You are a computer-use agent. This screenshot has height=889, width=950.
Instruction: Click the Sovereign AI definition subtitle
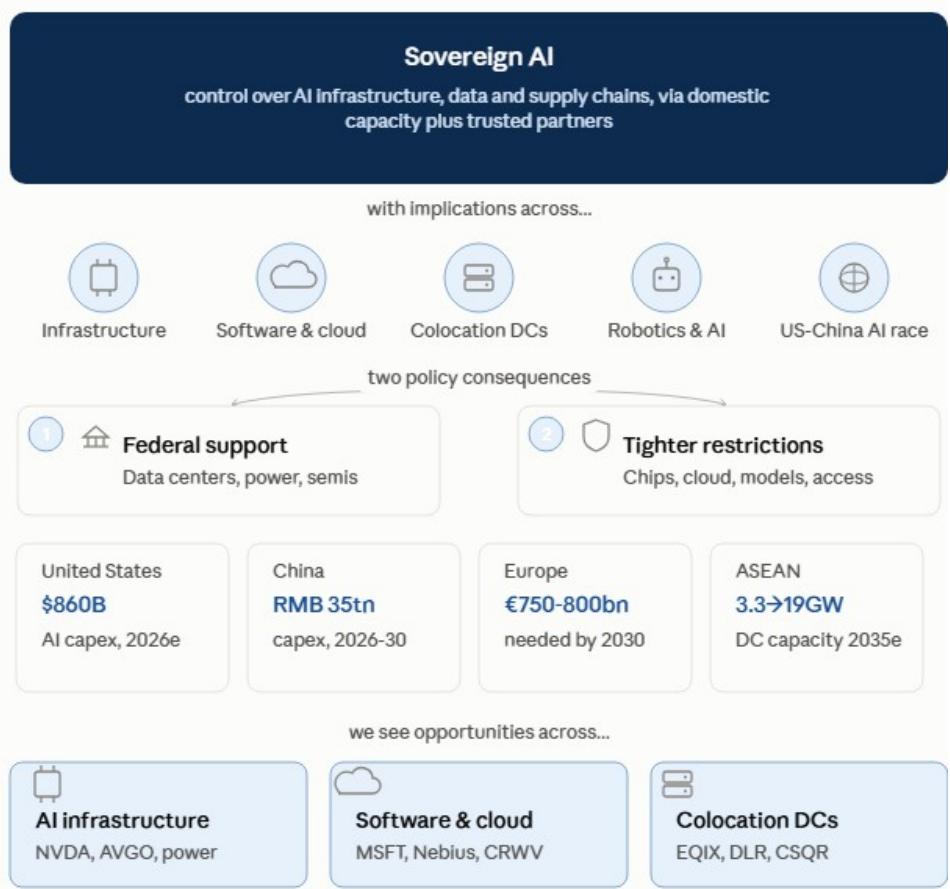pyautogui.click(x=477, y=108)
